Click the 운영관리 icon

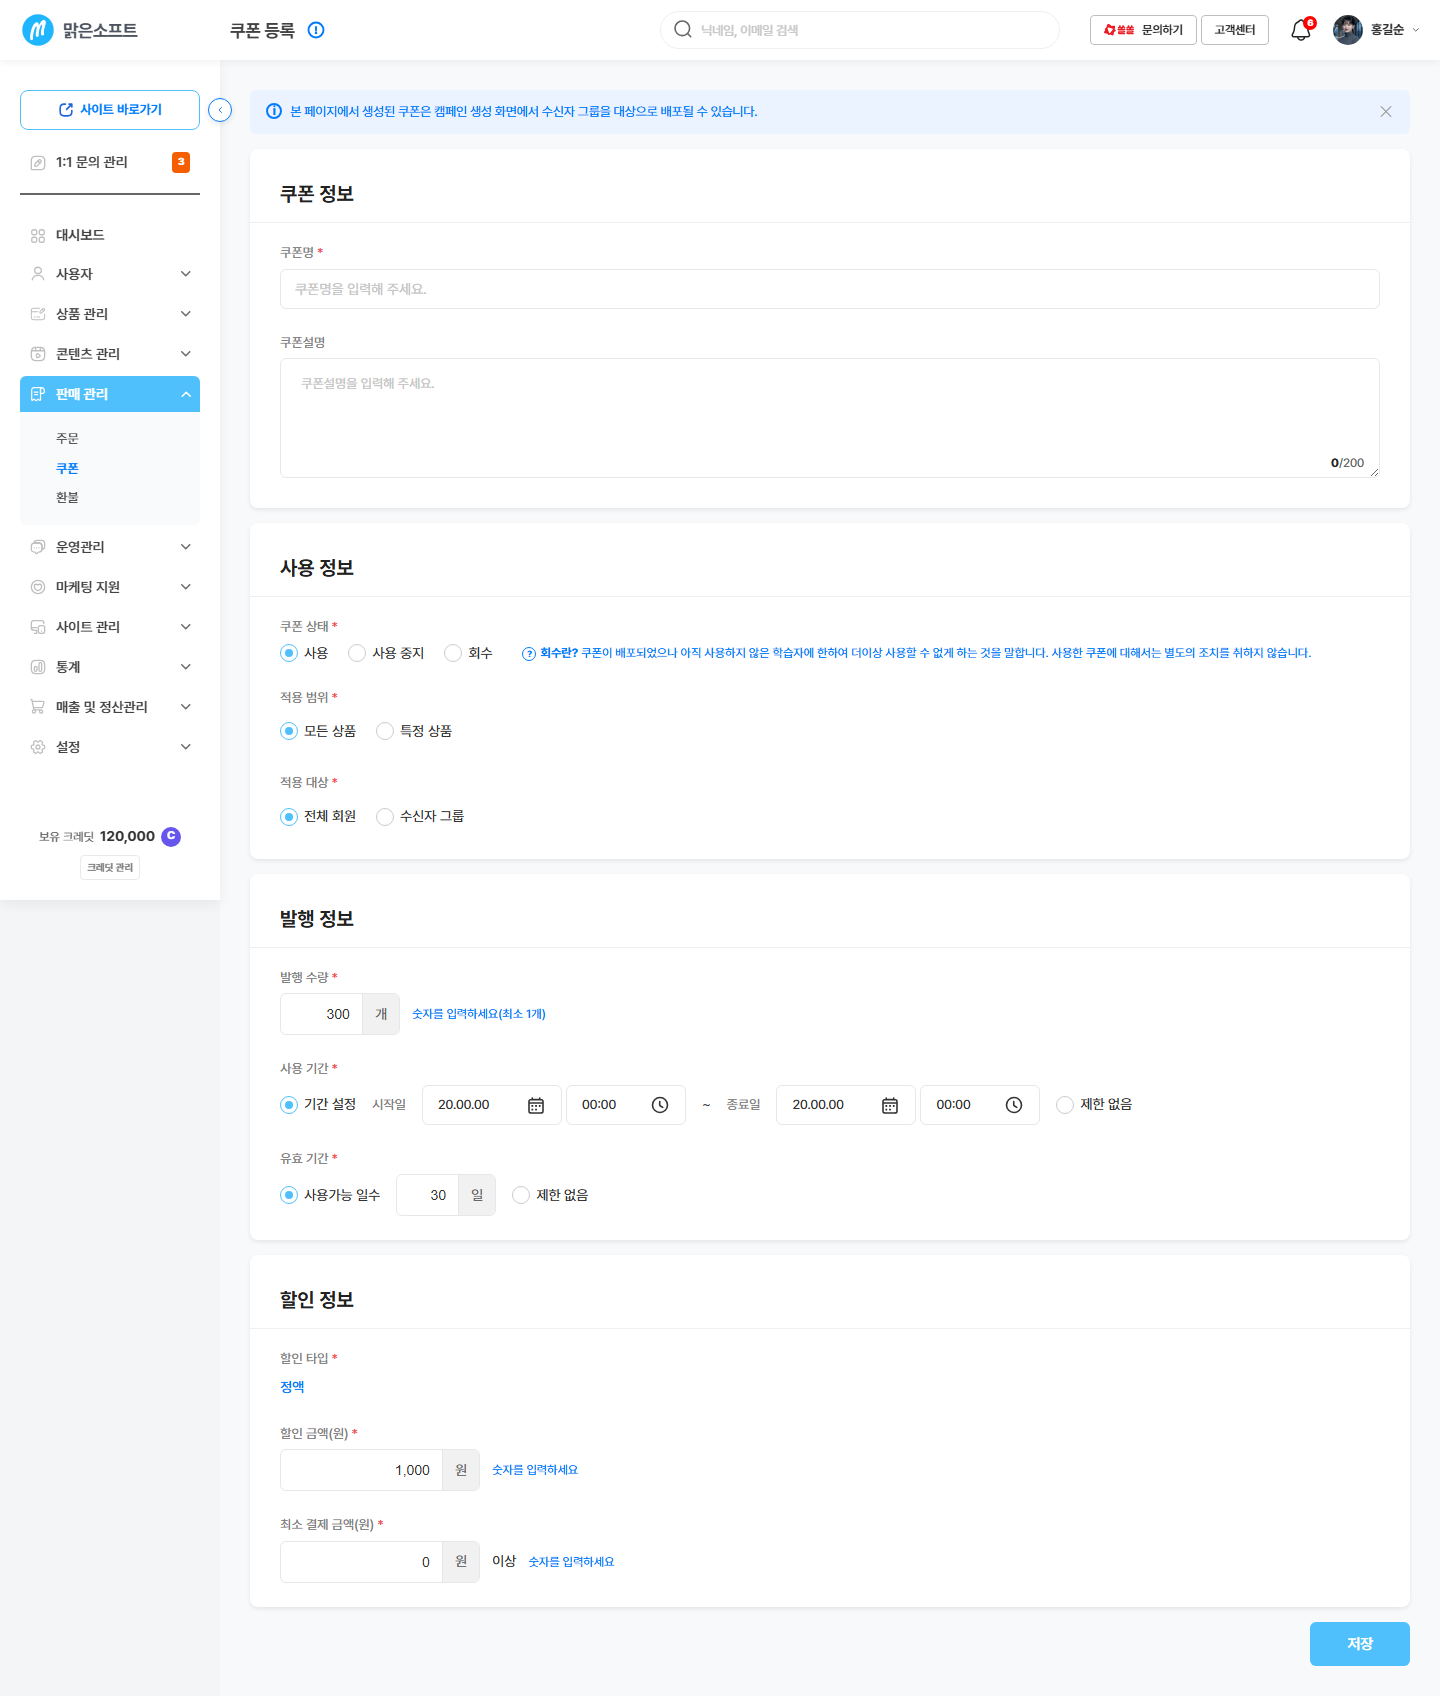click(x=38, y=547)
